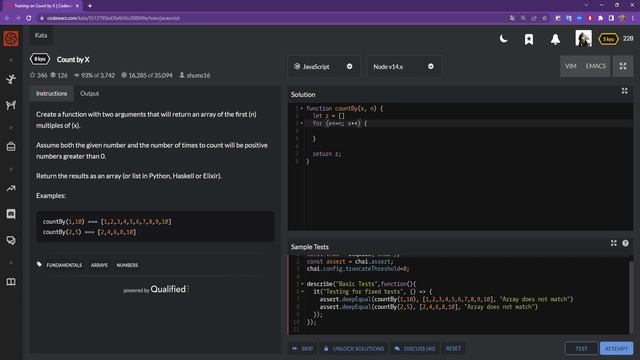Open the user avatar profile menu
This screenshot has height=360, width=640.
[x=583, y=38]
